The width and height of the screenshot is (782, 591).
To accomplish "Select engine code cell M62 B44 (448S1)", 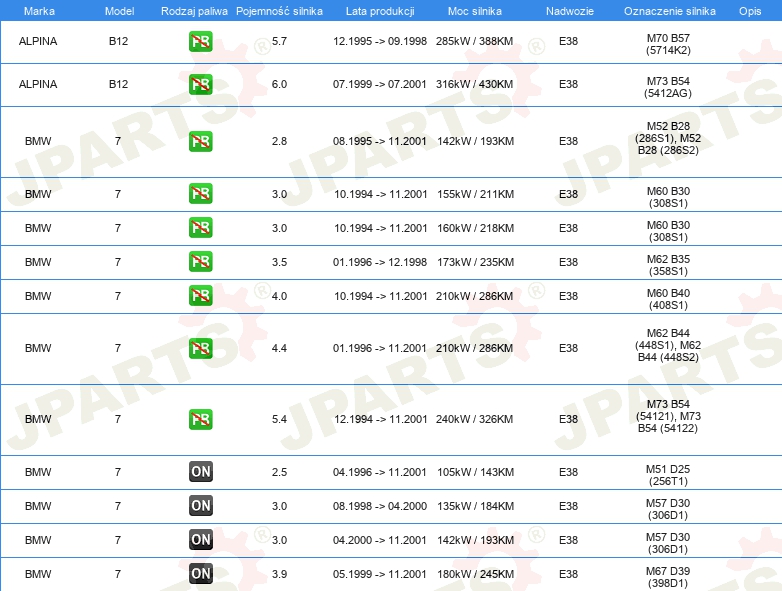I will [668, 345].
